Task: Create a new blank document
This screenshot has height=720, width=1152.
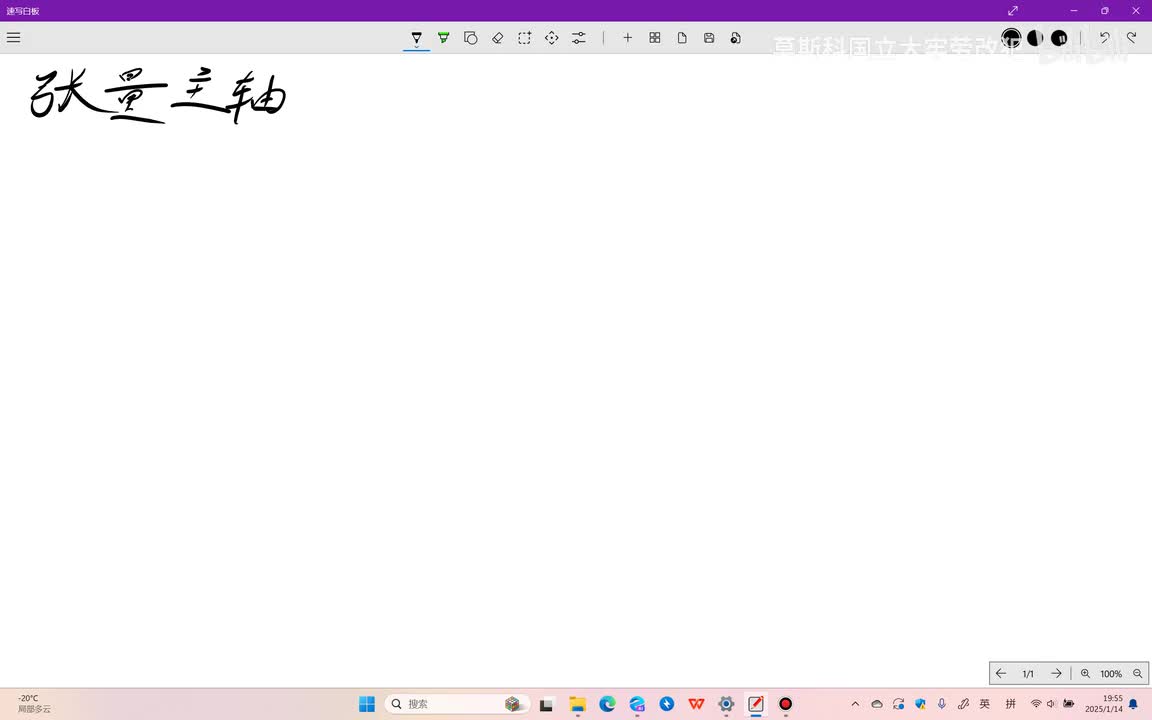Action: click(x=682, y=37)
